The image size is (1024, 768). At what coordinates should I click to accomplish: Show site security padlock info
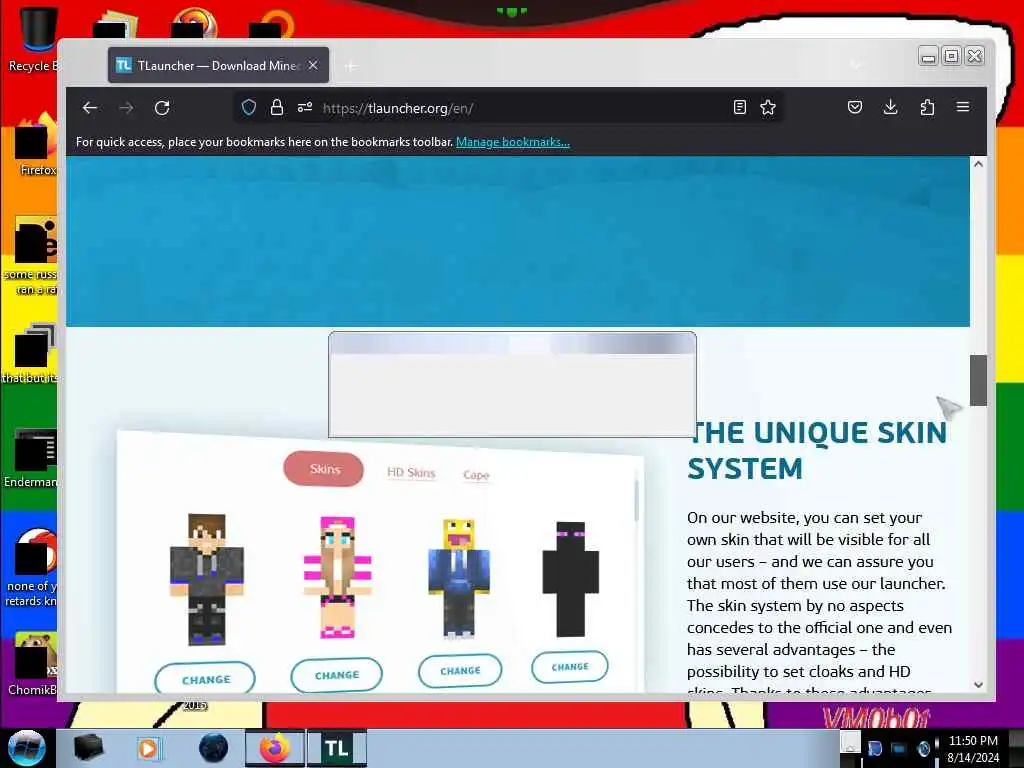277,107
